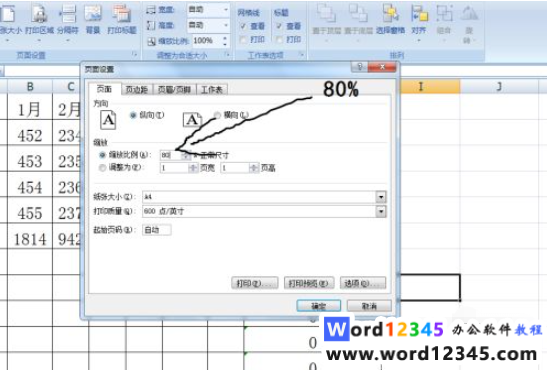Image resolution: width=547 pixels, height=370 pixels.
Task: Click the First page number (起始页码) field
Action: point(157,230)
